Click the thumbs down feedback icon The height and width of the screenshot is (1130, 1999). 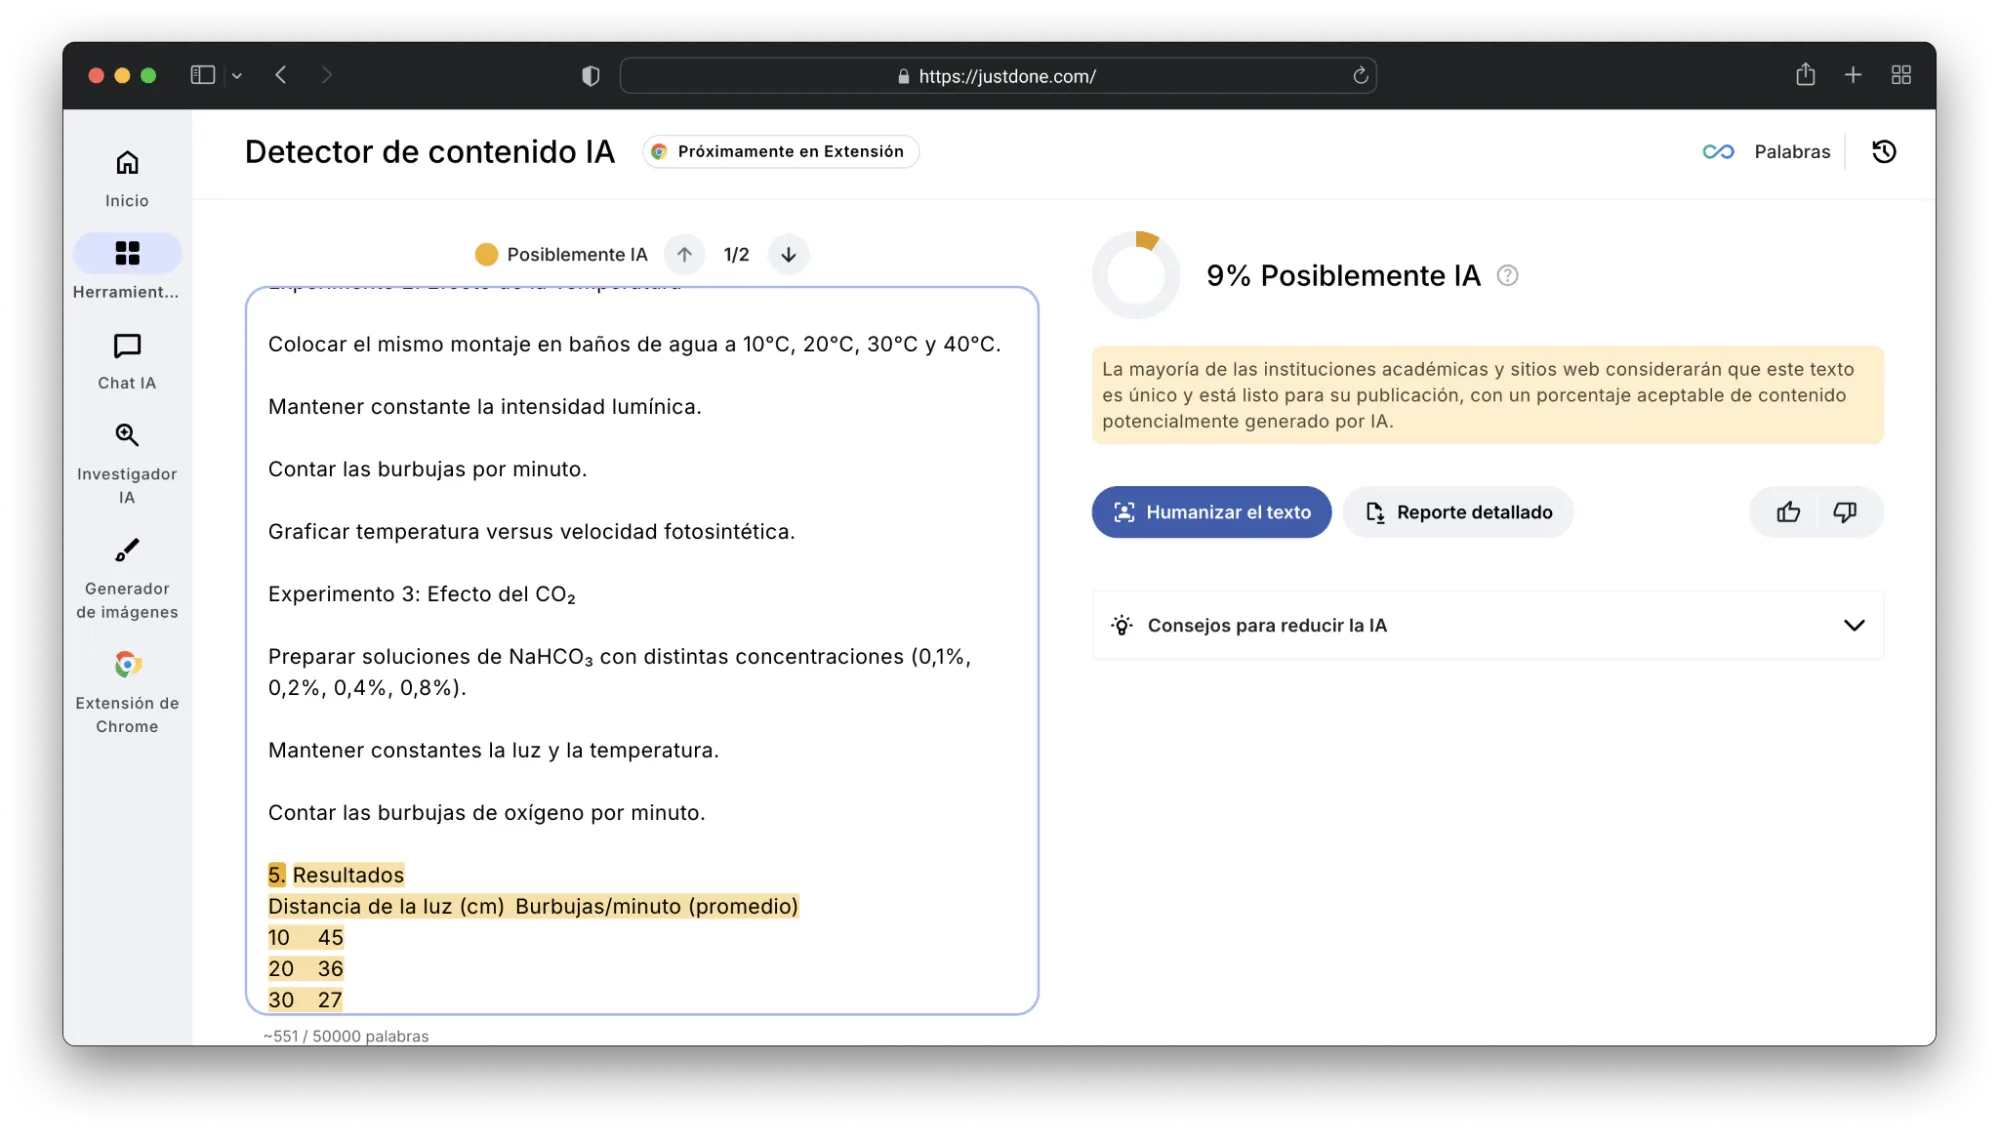point(1844,512)
